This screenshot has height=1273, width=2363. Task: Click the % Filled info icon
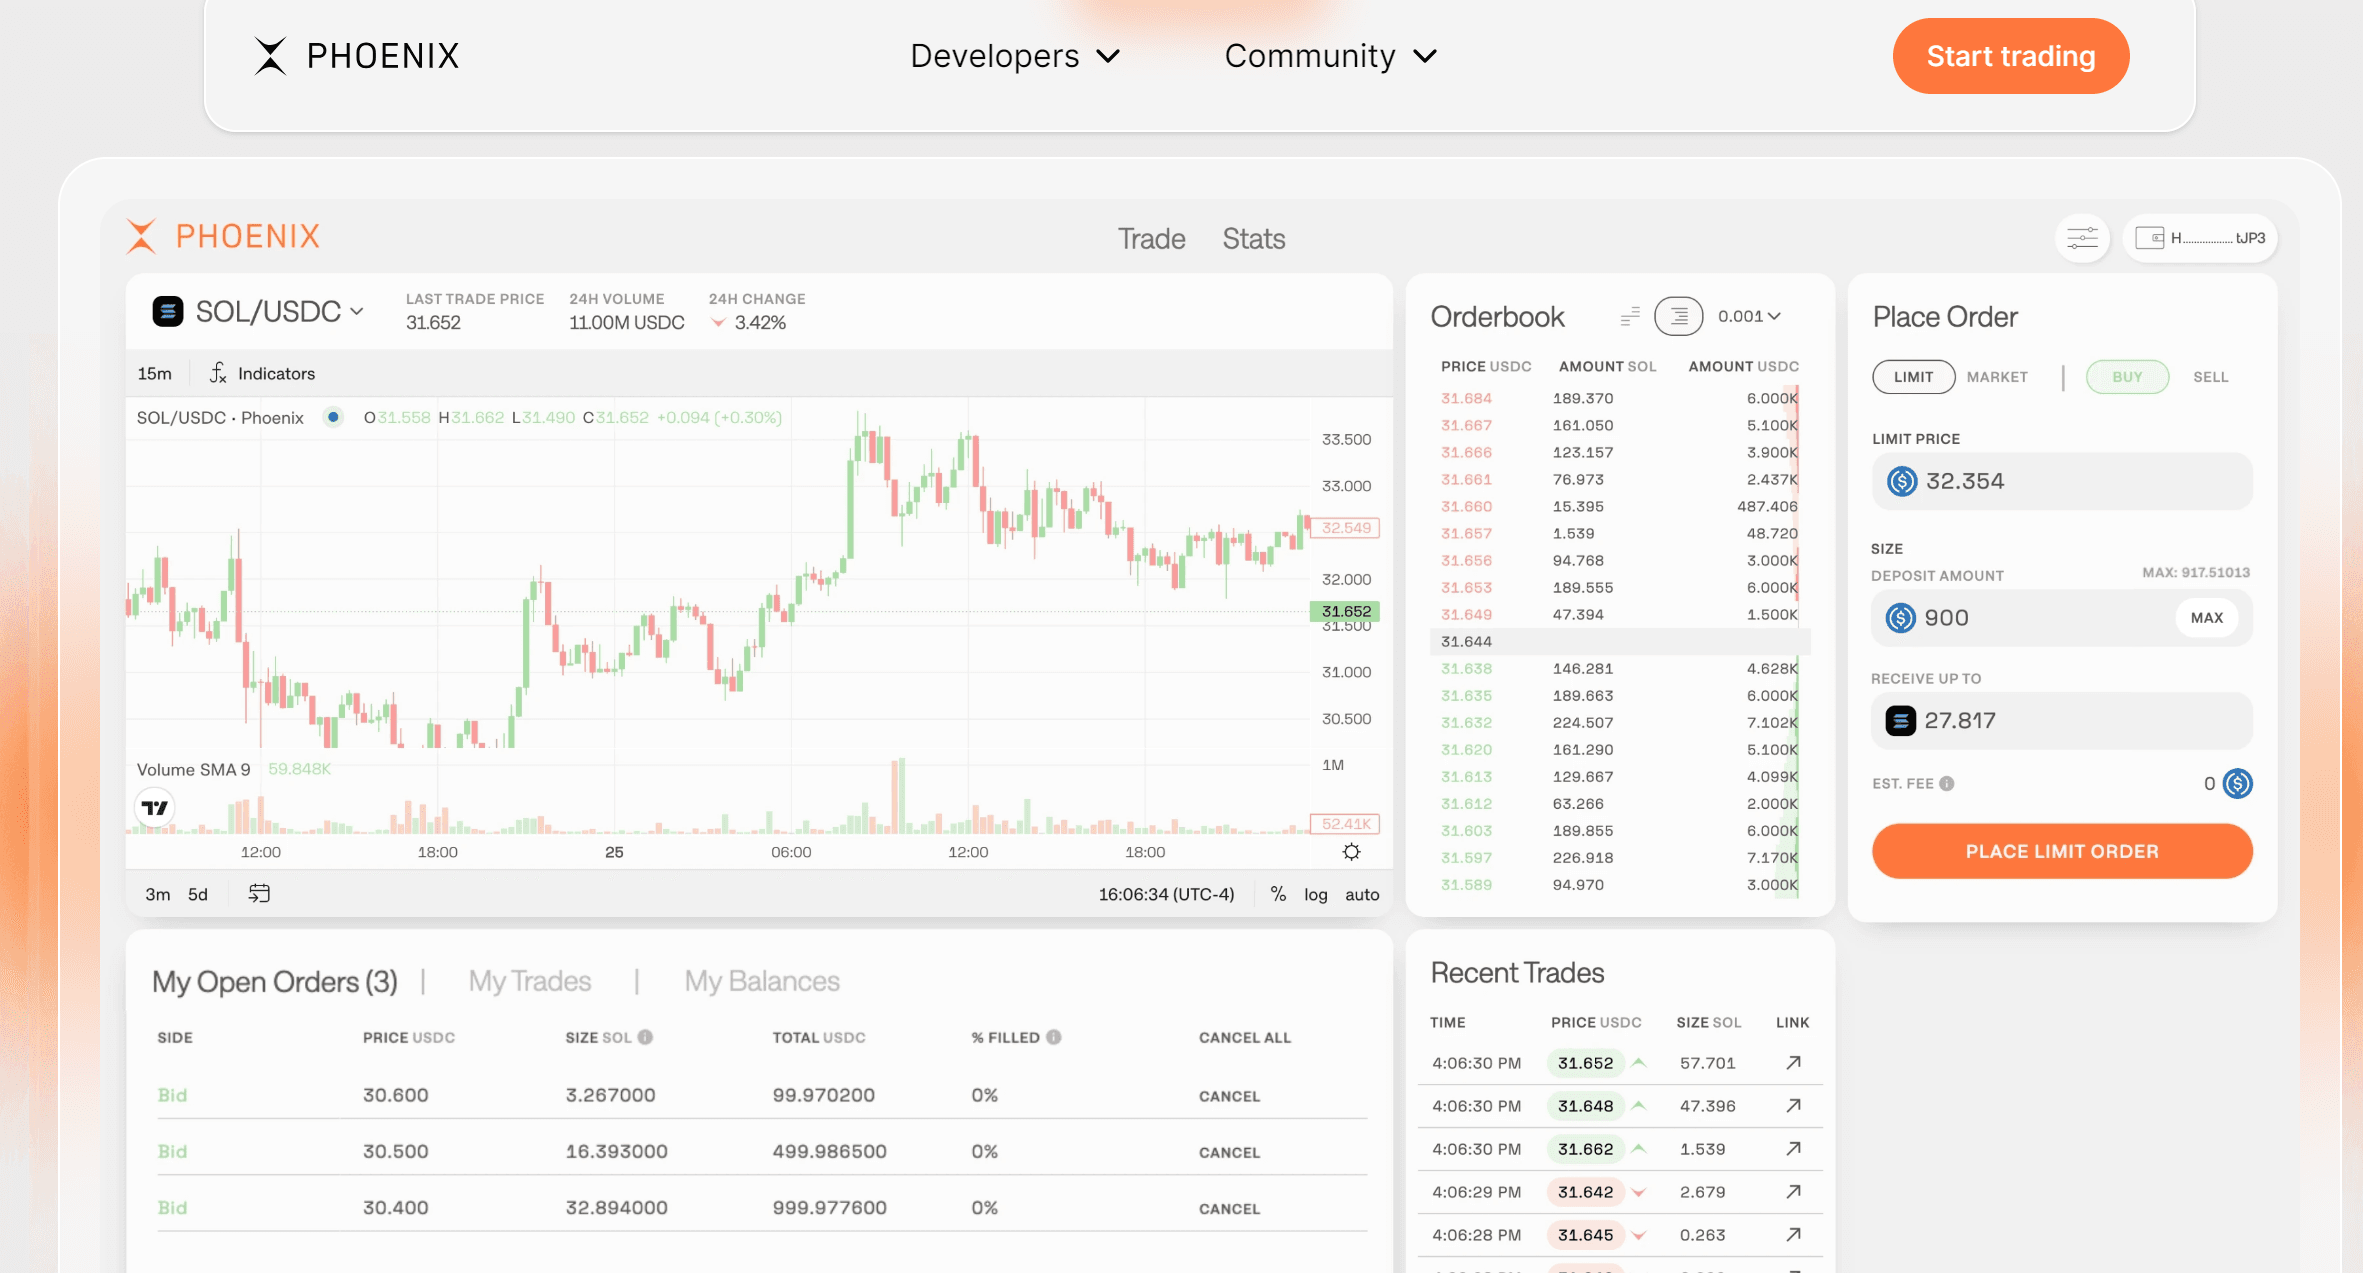pyautogui.click(x=1053, y=1037)
